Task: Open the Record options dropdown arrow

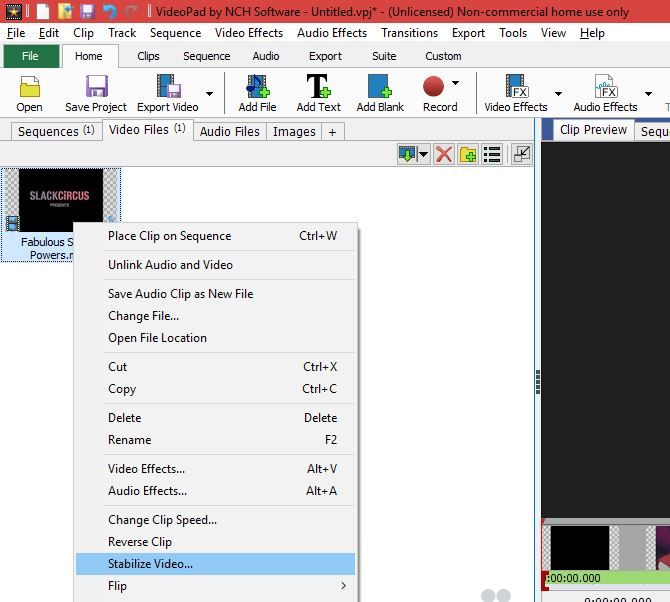Action: click(456, 84)
